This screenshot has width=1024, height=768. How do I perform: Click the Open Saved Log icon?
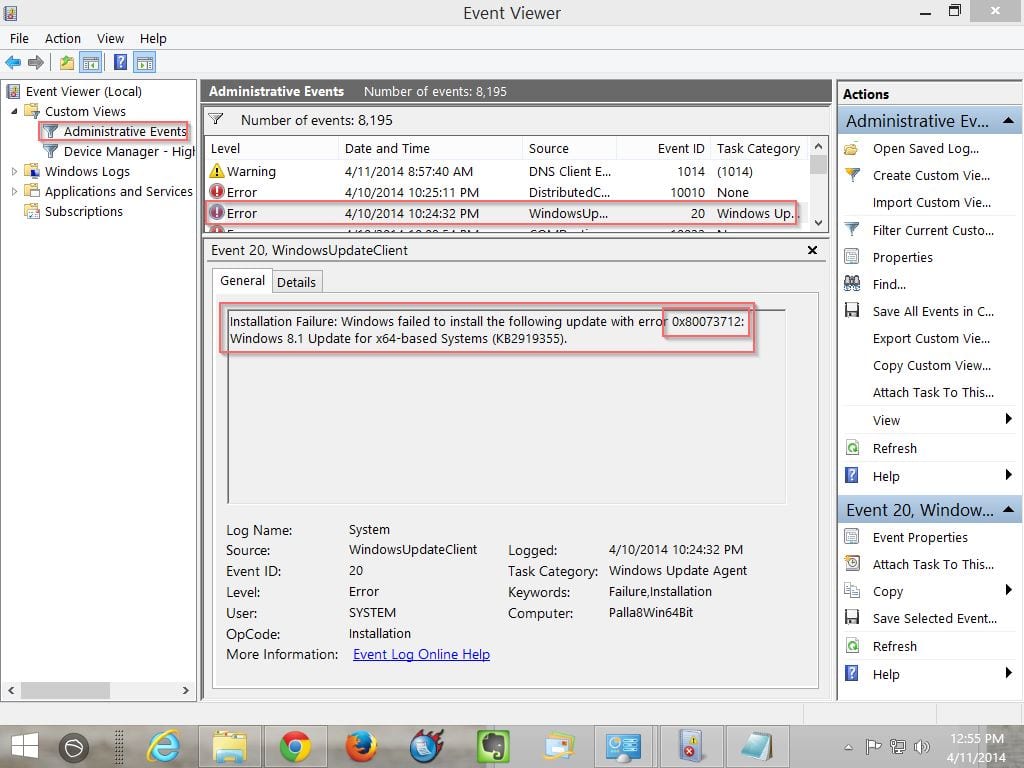(x=852, y=149)
